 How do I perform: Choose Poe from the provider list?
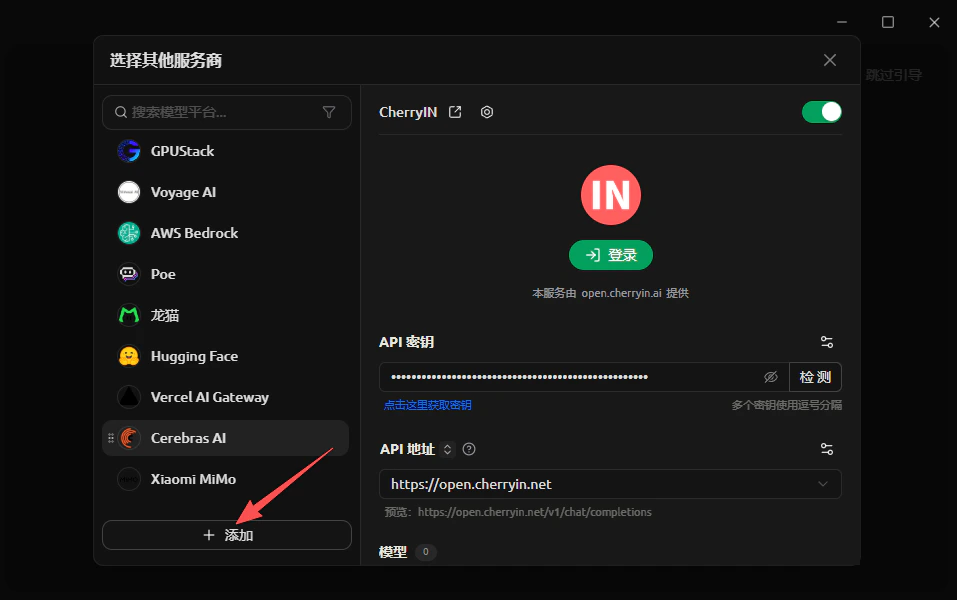point(226,274)
